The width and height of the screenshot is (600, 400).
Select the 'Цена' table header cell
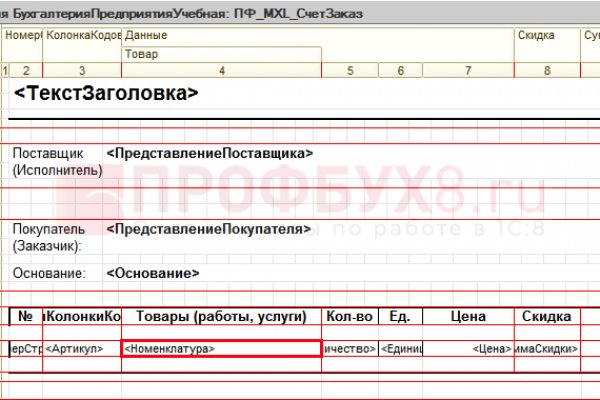(x=468, y=317)
